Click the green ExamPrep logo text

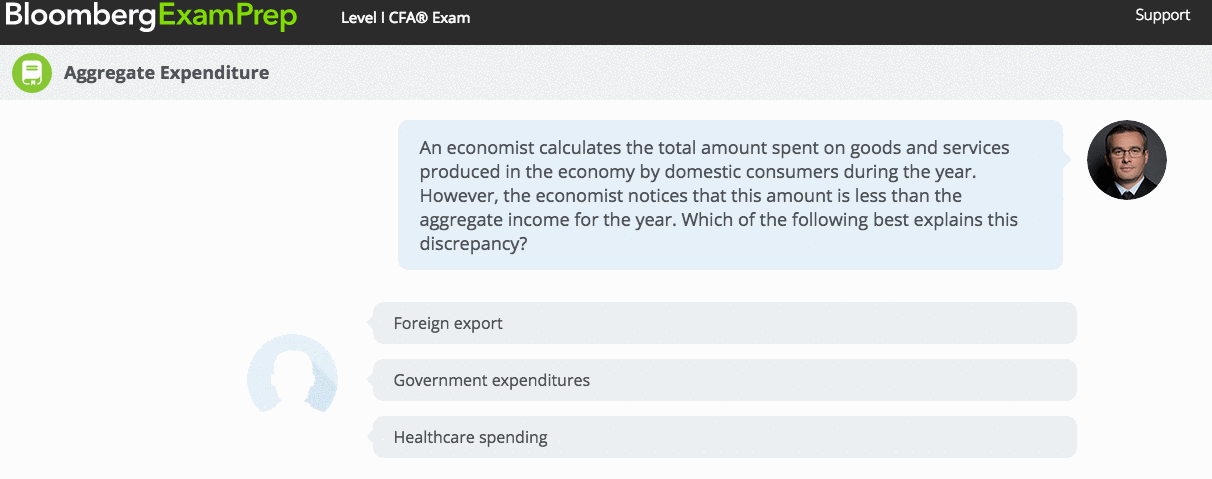tap(227, 16)
